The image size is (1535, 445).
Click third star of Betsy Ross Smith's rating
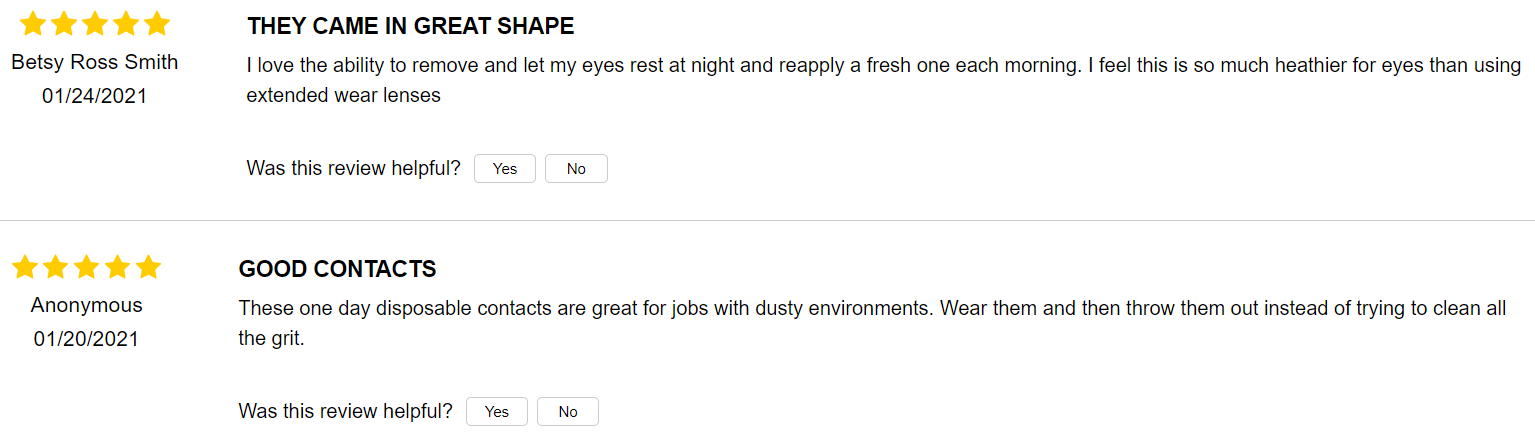point(95,24)
